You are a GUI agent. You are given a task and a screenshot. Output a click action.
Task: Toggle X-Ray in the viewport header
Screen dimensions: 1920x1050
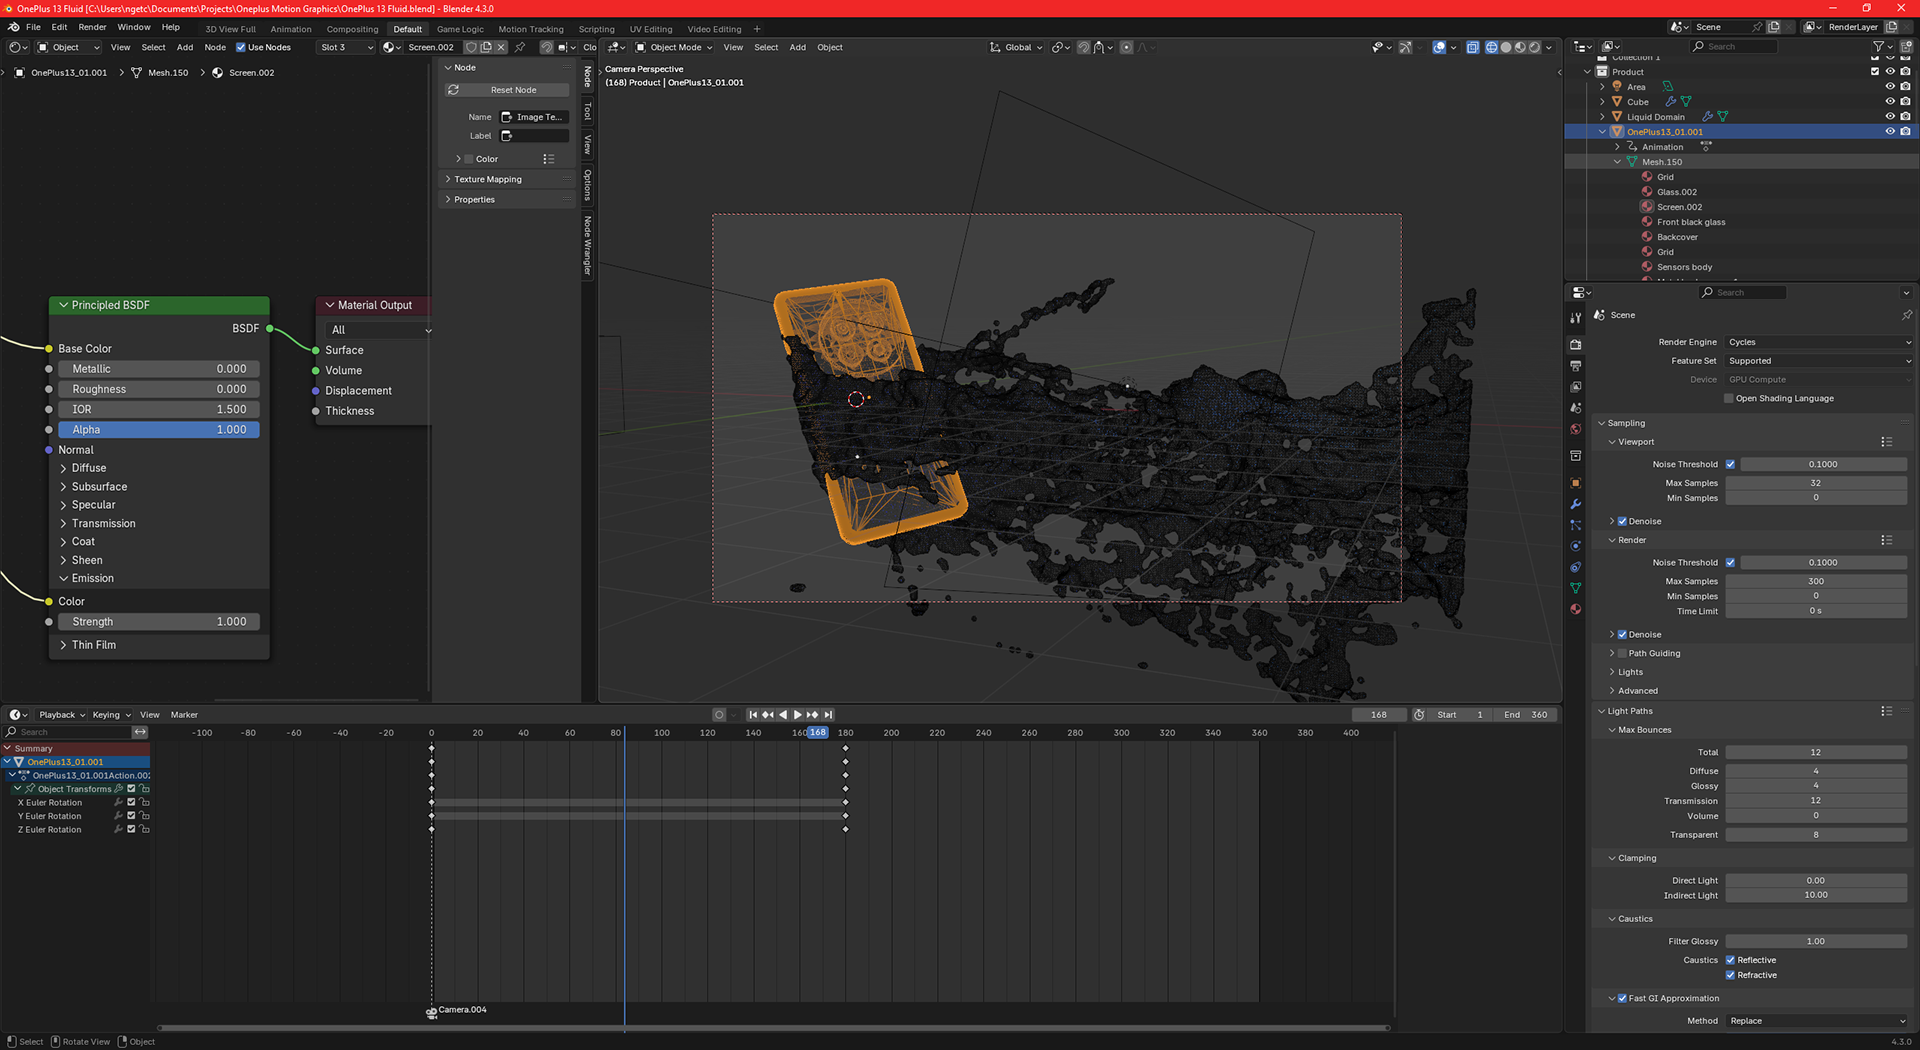coord(1472,47)
